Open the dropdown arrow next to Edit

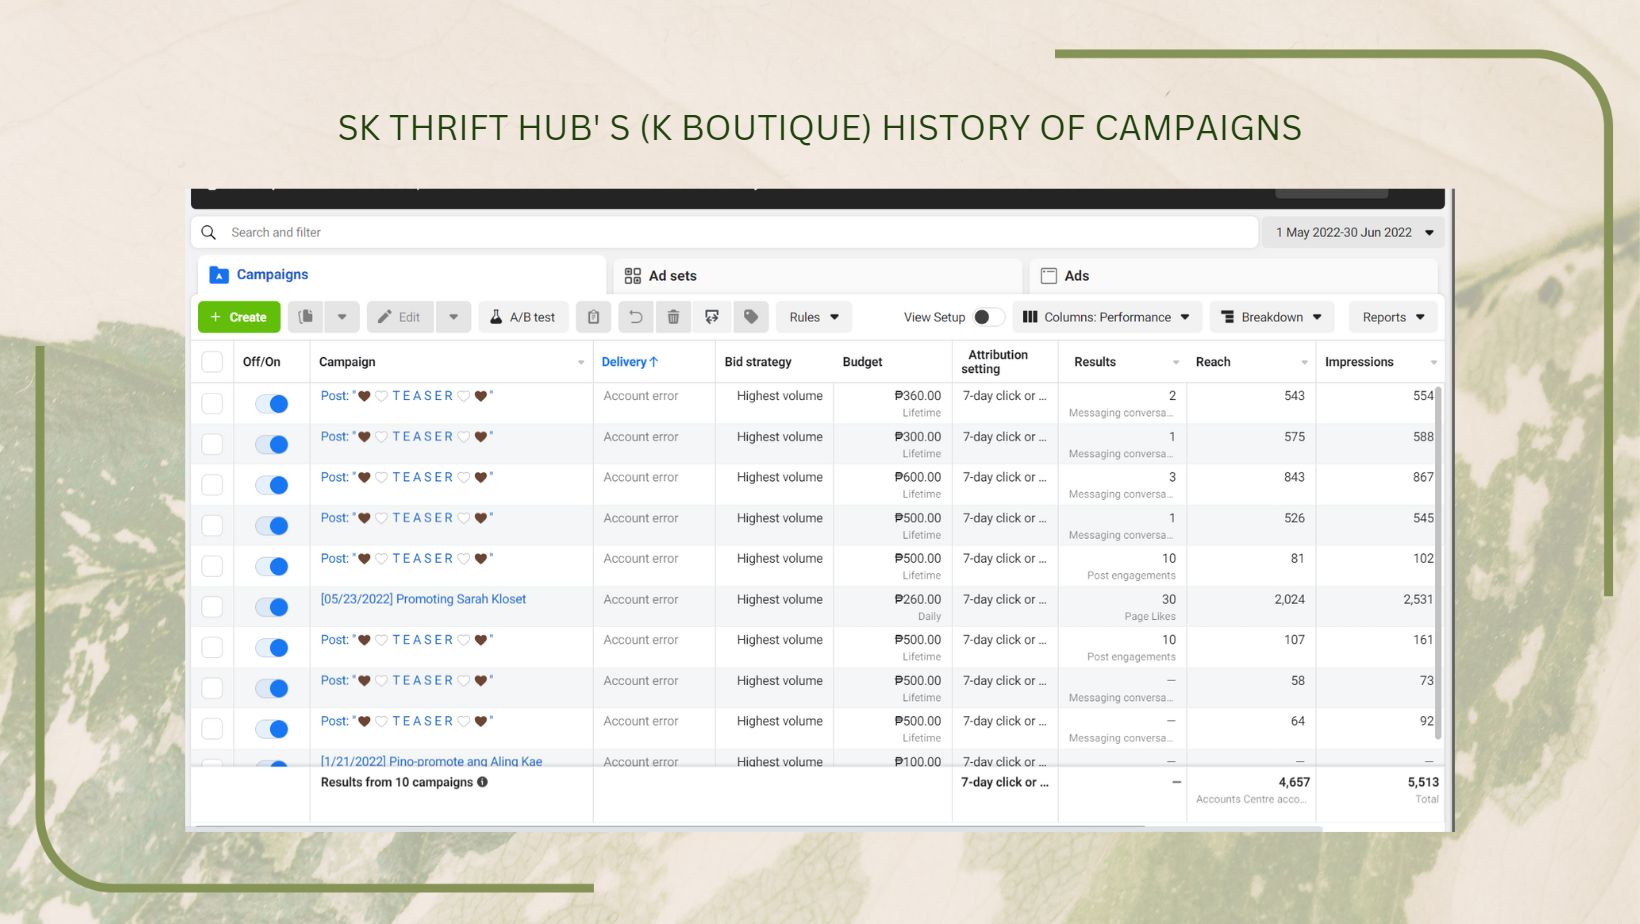tap(454, 317)
